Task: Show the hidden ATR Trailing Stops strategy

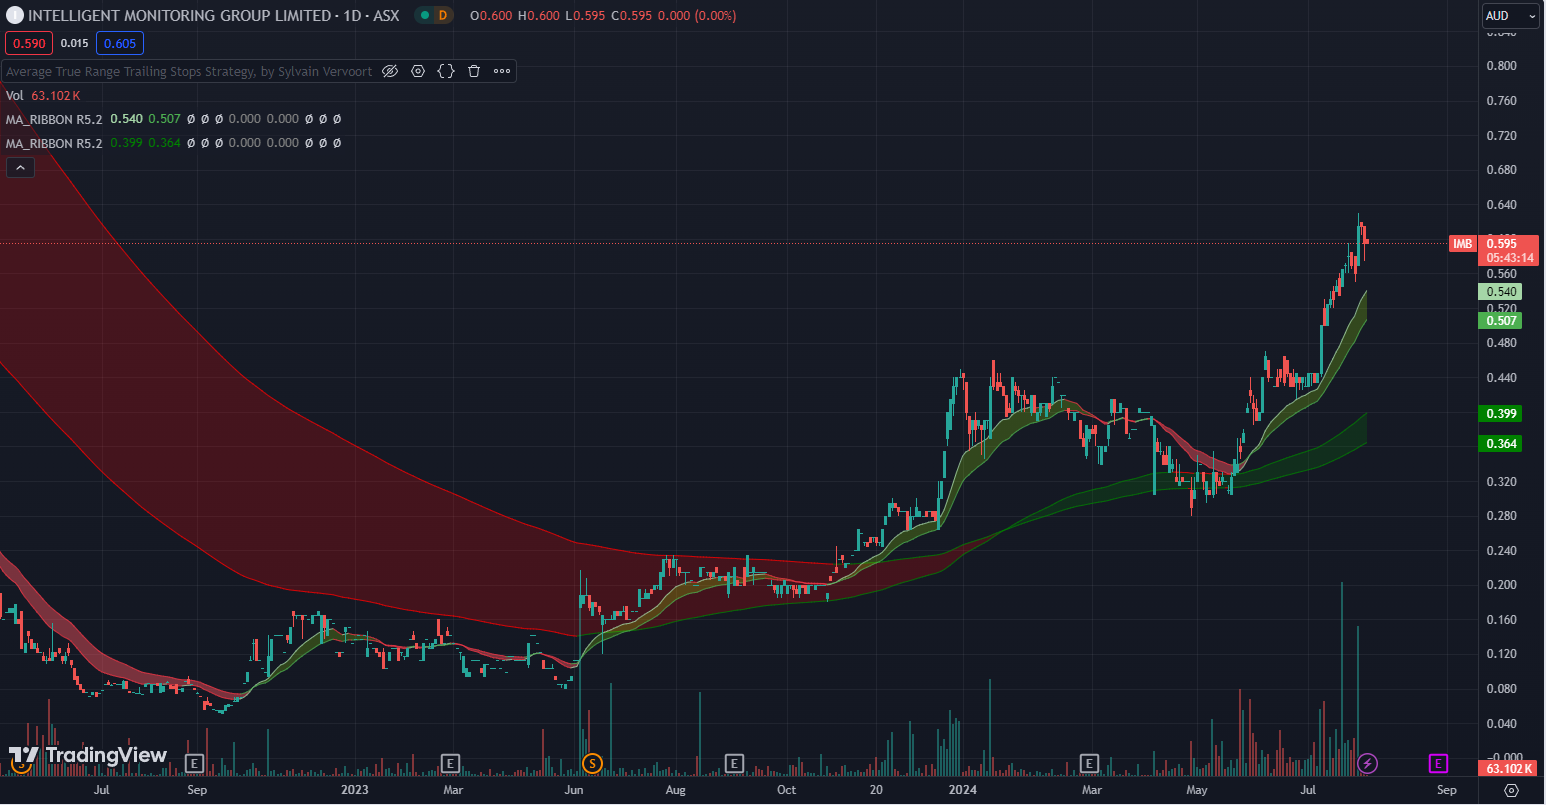Action: click(391, 71)
